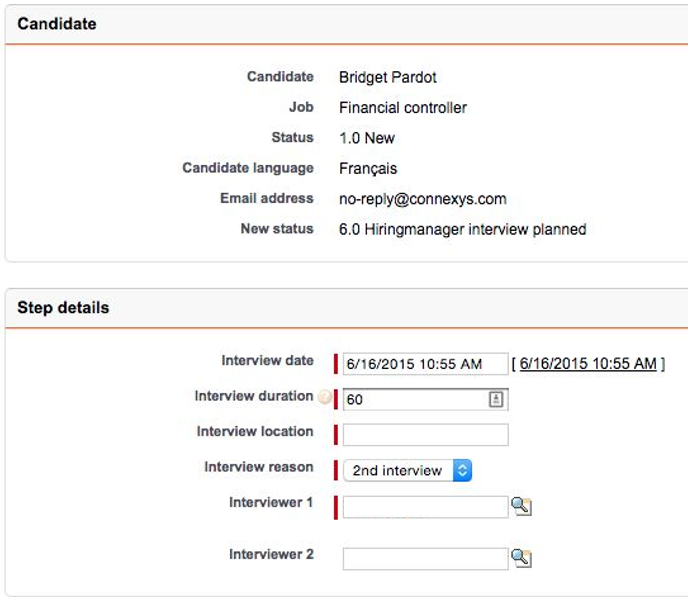Image resolution: width=694 pixels, height=602 pixels.
Task: Click the no-reply@connexys.com email address
Action: [x=423, y=199]
